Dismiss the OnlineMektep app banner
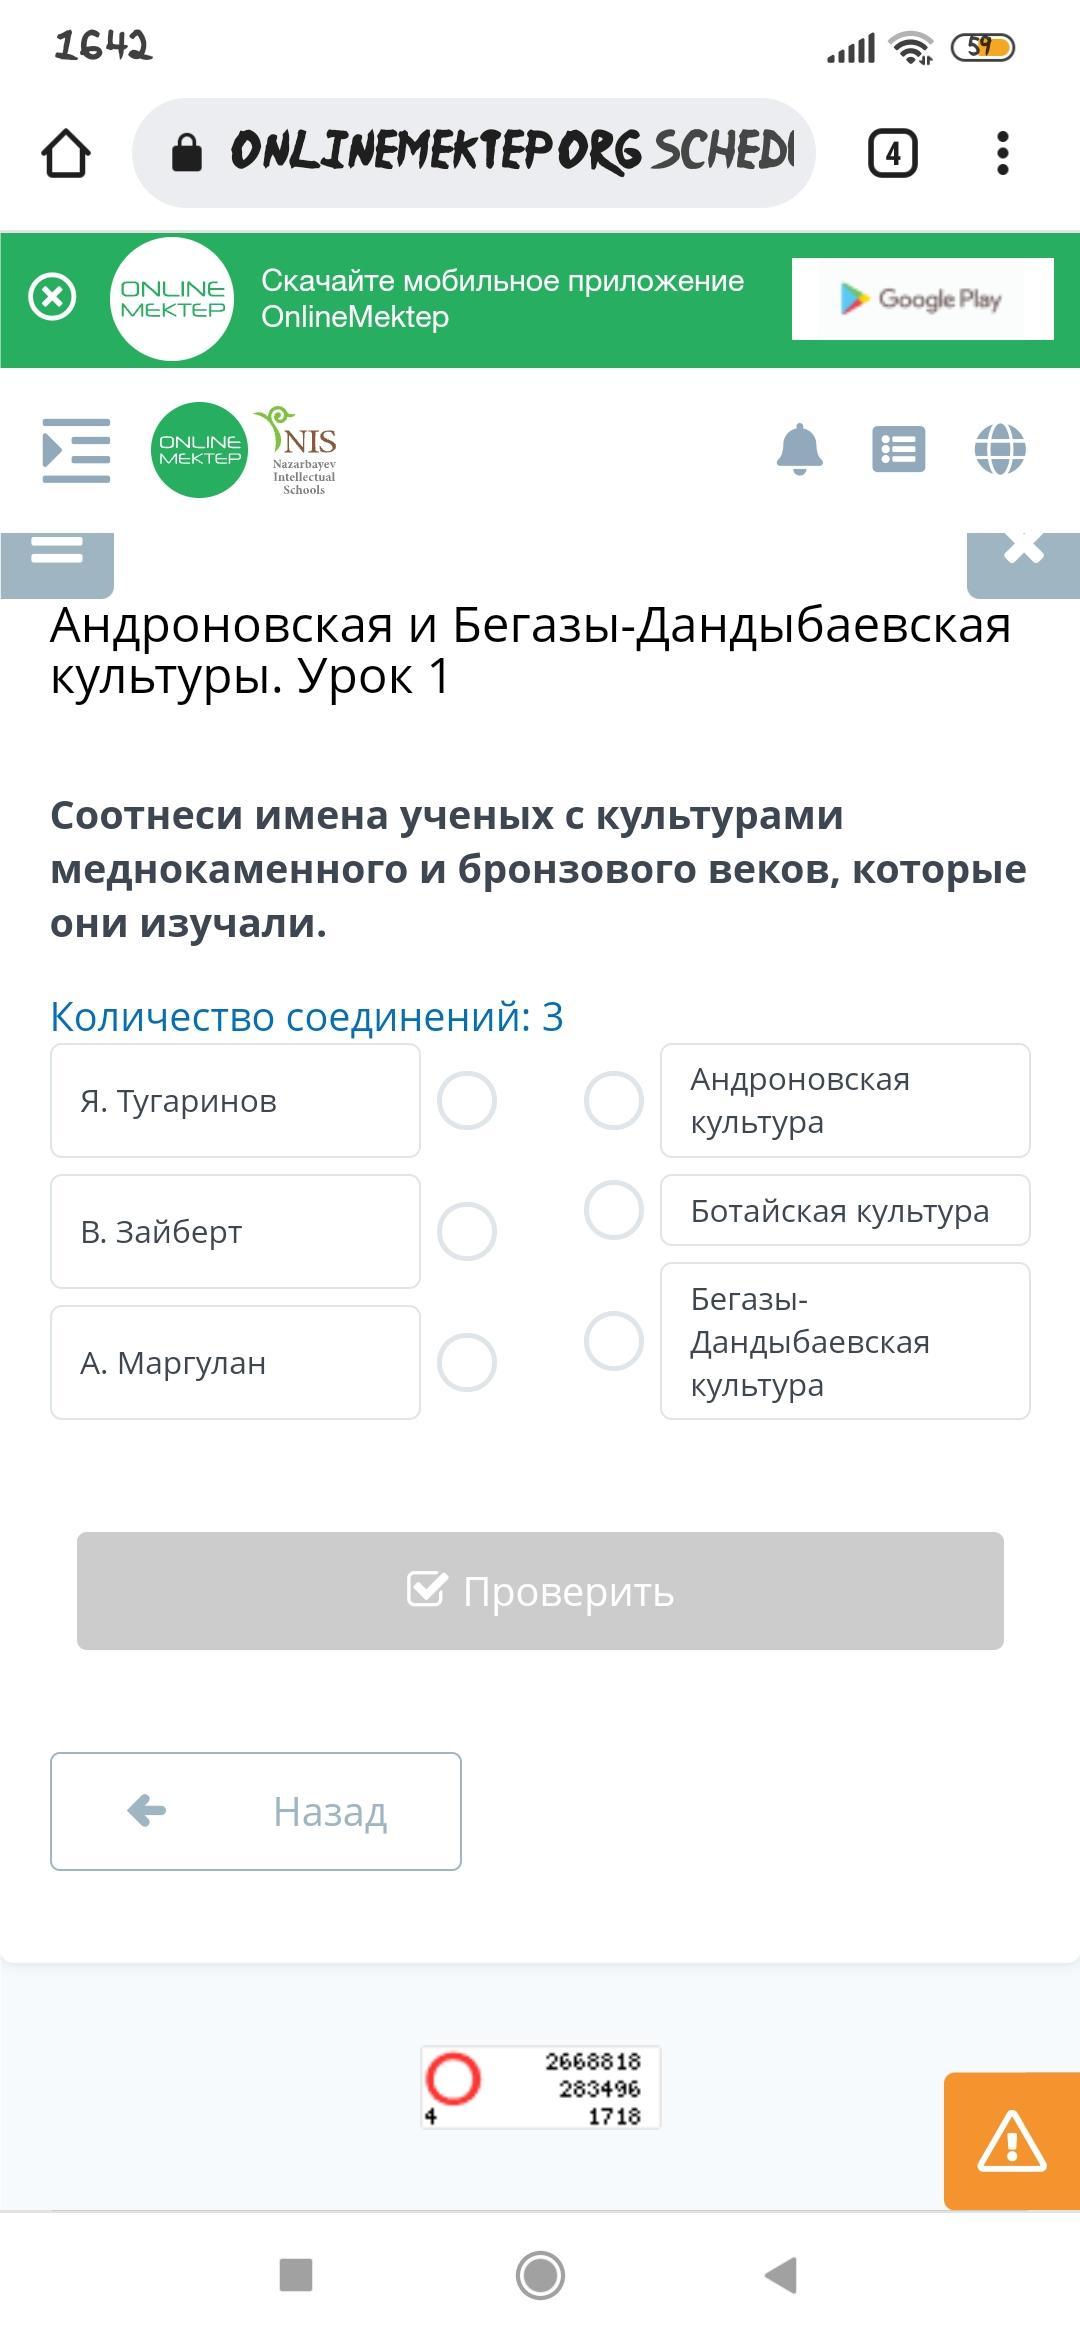1080x2340 pixels. (52, 297)
